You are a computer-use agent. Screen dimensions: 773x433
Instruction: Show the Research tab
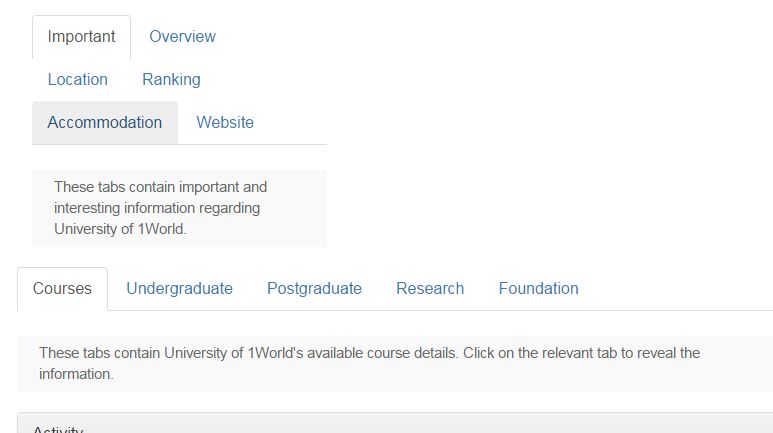[430, 289]
